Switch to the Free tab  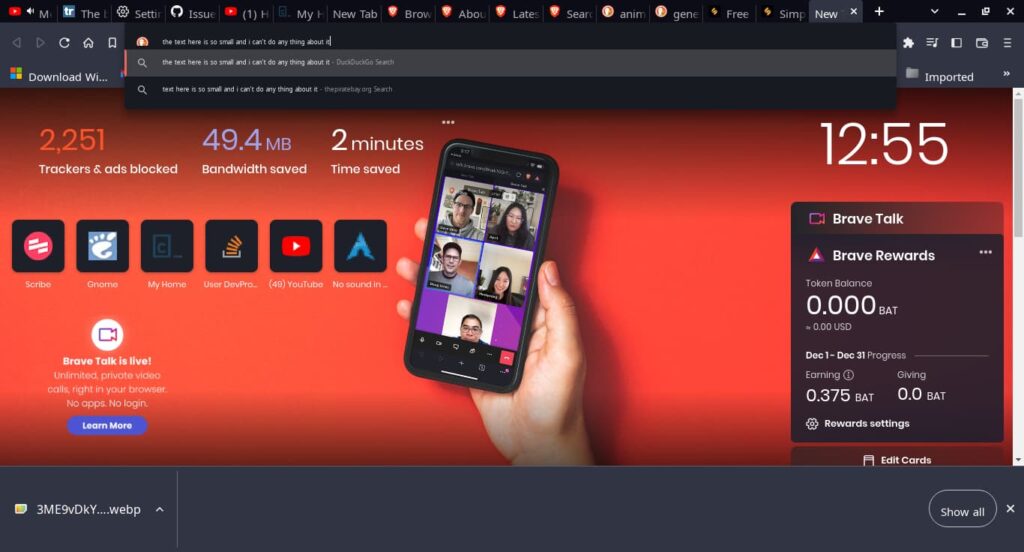click(729, 12)
